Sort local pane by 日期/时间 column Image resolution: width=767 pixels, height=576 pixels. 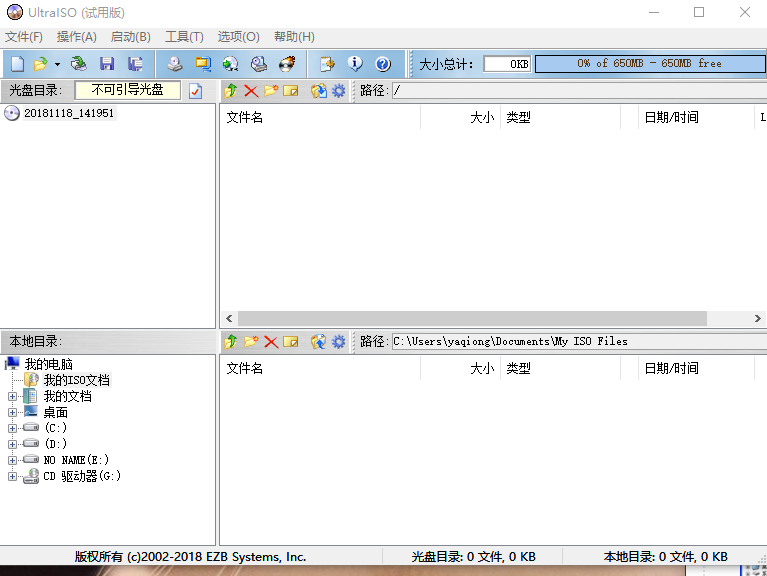(697, 368)
